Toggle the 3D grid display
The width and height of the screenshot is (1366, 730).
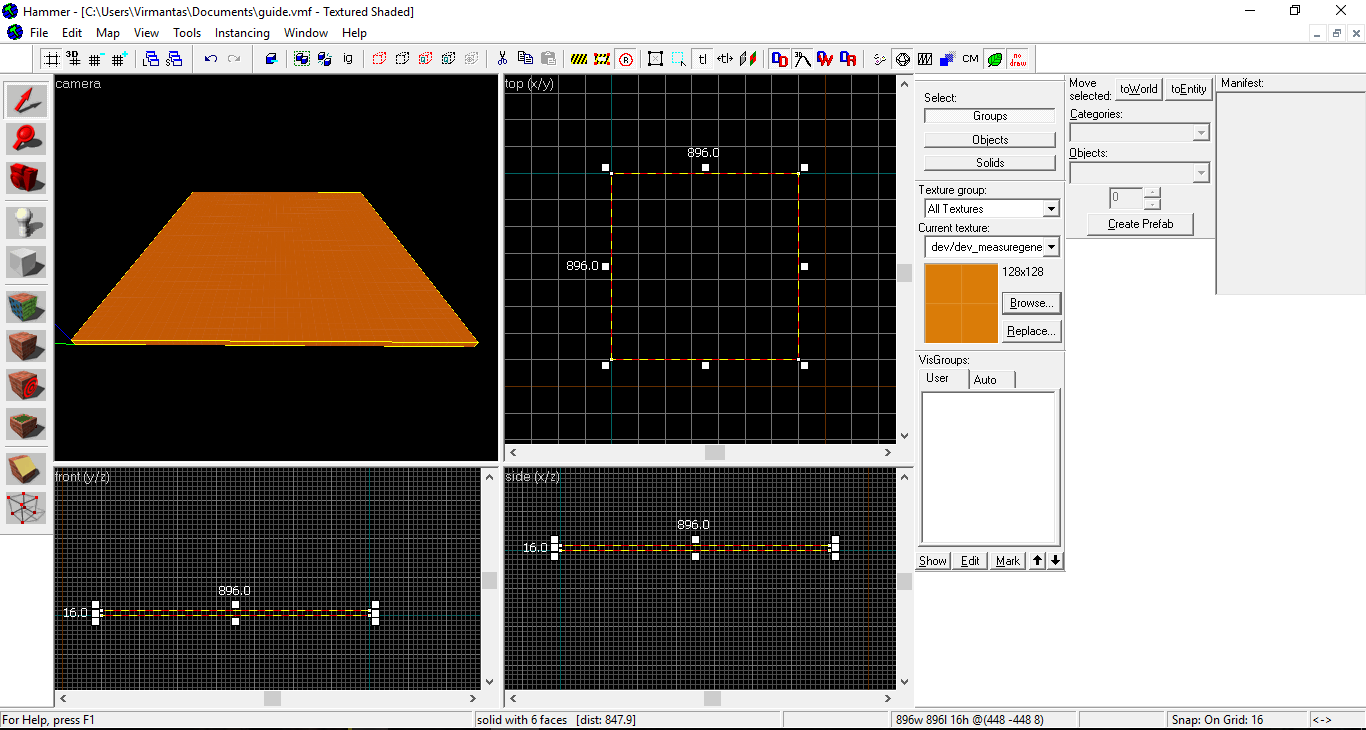pyautogui.click(x=74, y=59)
